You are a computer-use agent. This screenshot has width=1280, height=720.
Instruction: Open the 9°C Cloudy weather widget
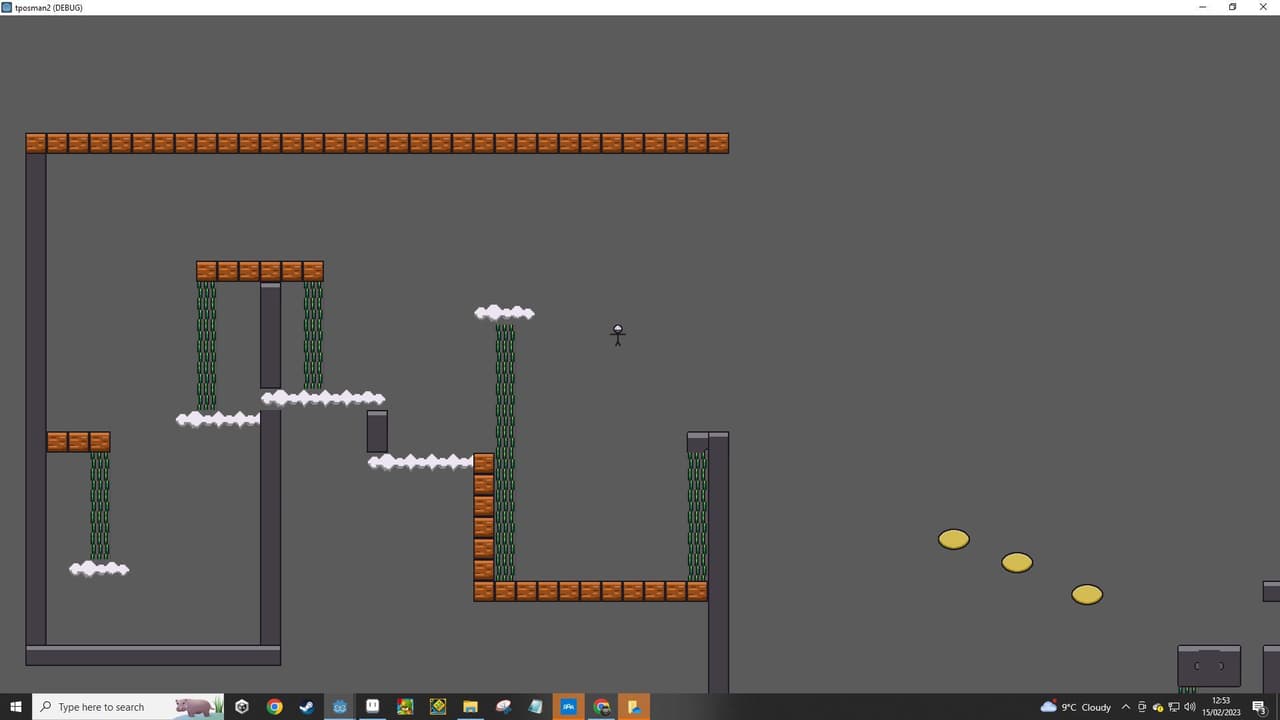coord(1076,707)
